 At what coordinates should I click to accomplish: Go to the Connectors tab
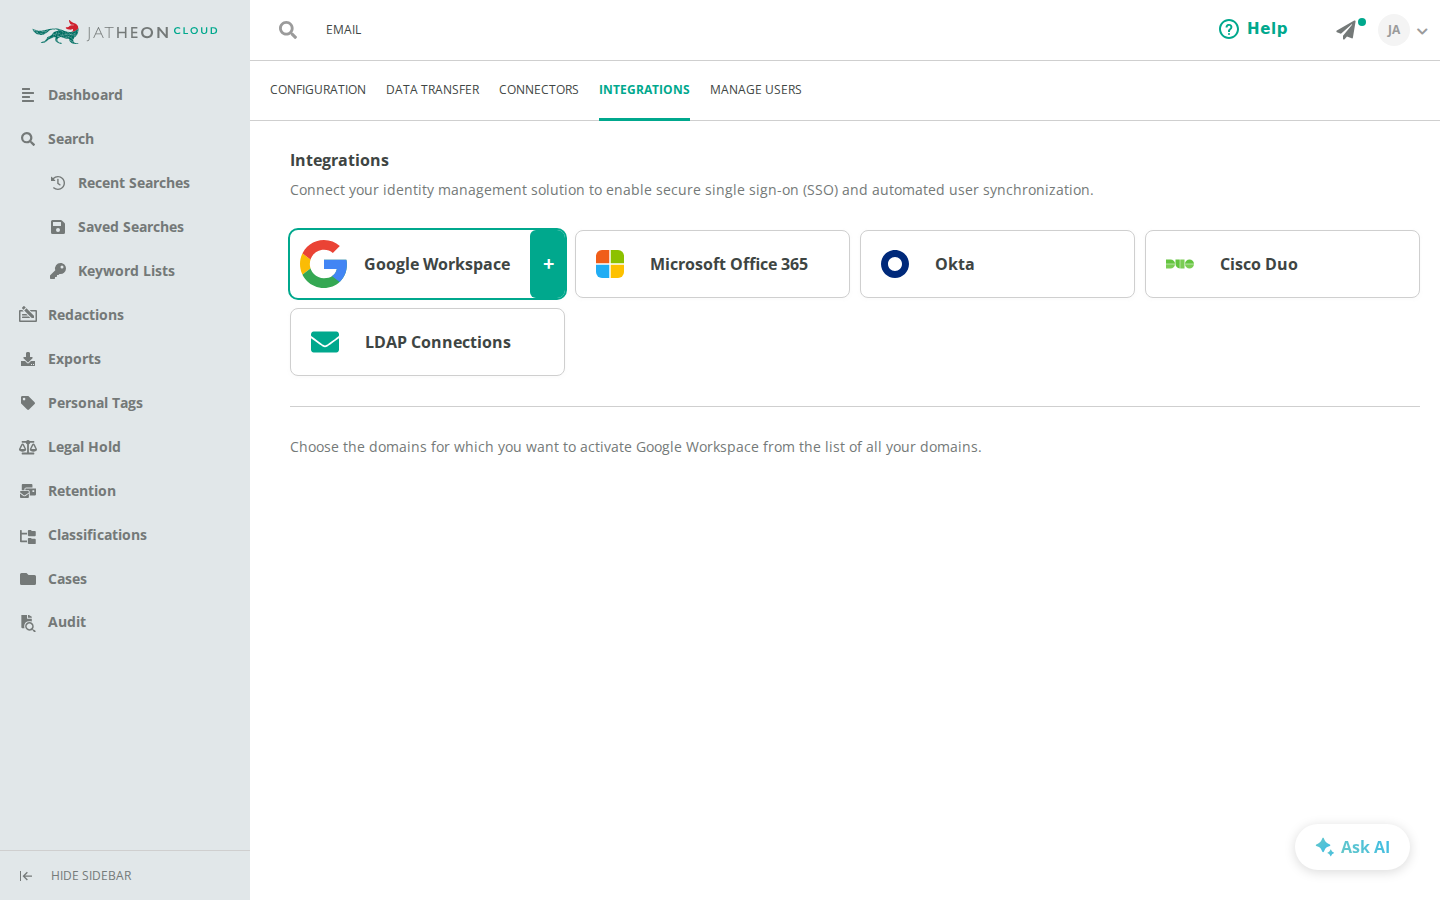click(x=539, y=90)
